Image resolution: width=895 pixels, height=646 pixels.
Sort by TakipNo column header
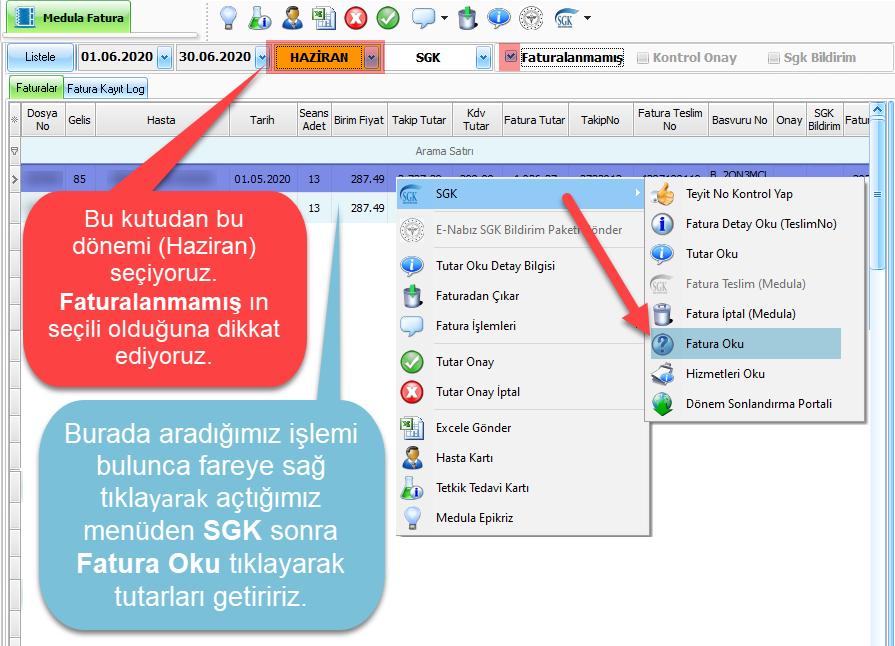(600, 120)
